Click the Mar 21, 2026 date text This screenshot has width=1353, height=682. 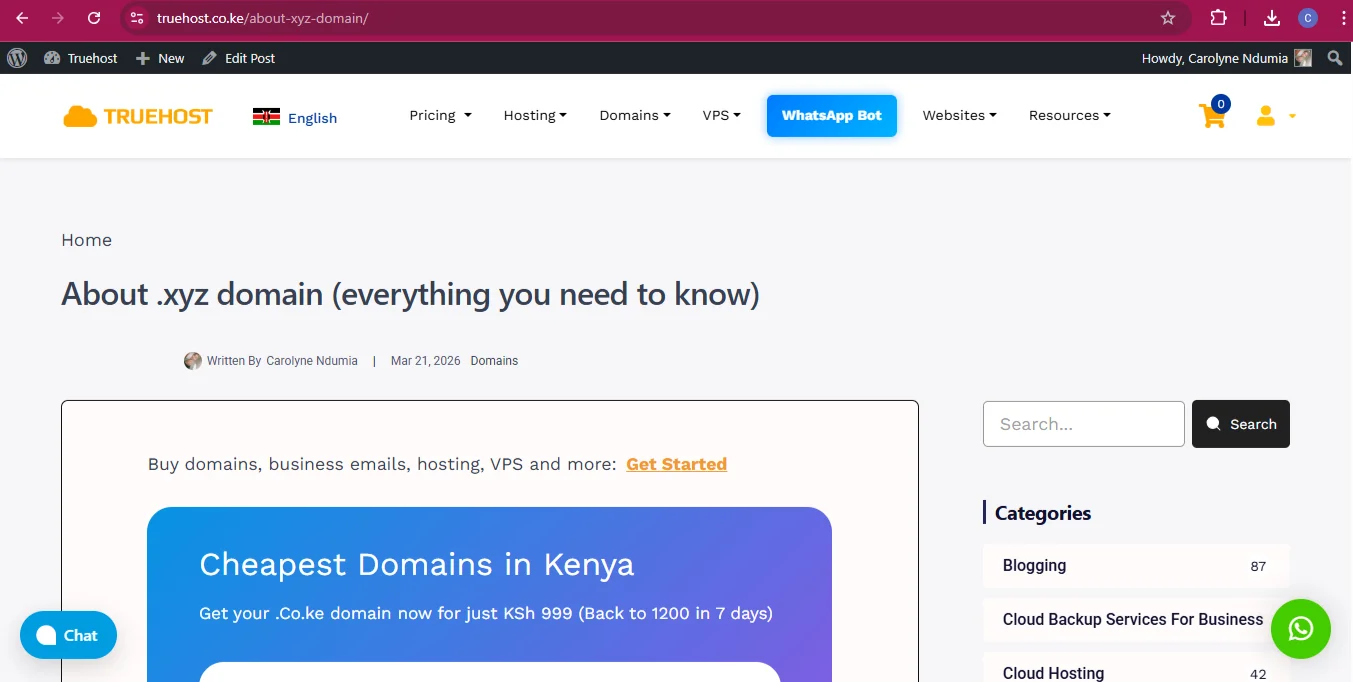click(426, 361)
